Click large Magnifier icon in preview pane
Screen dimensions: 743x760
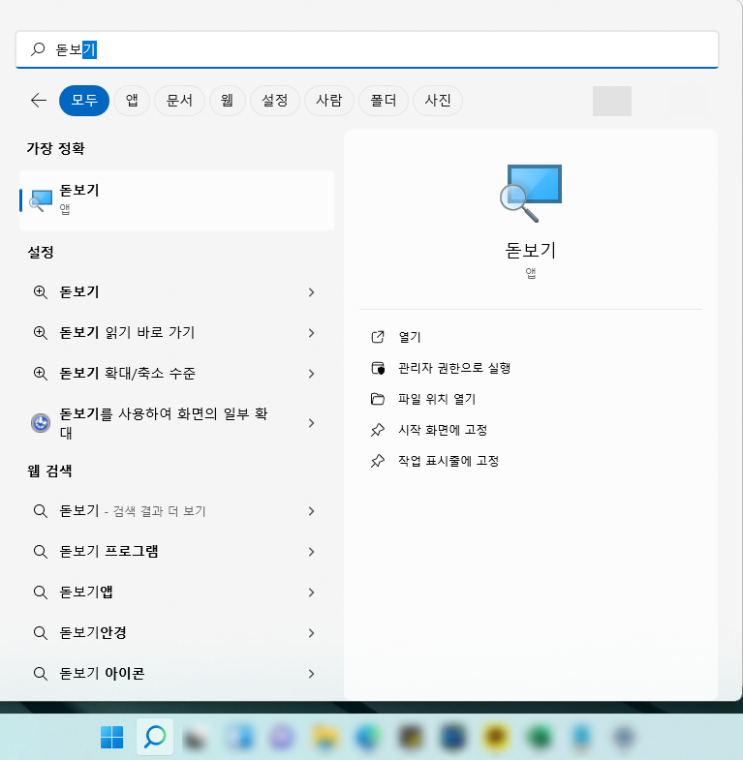click(531, 193)
